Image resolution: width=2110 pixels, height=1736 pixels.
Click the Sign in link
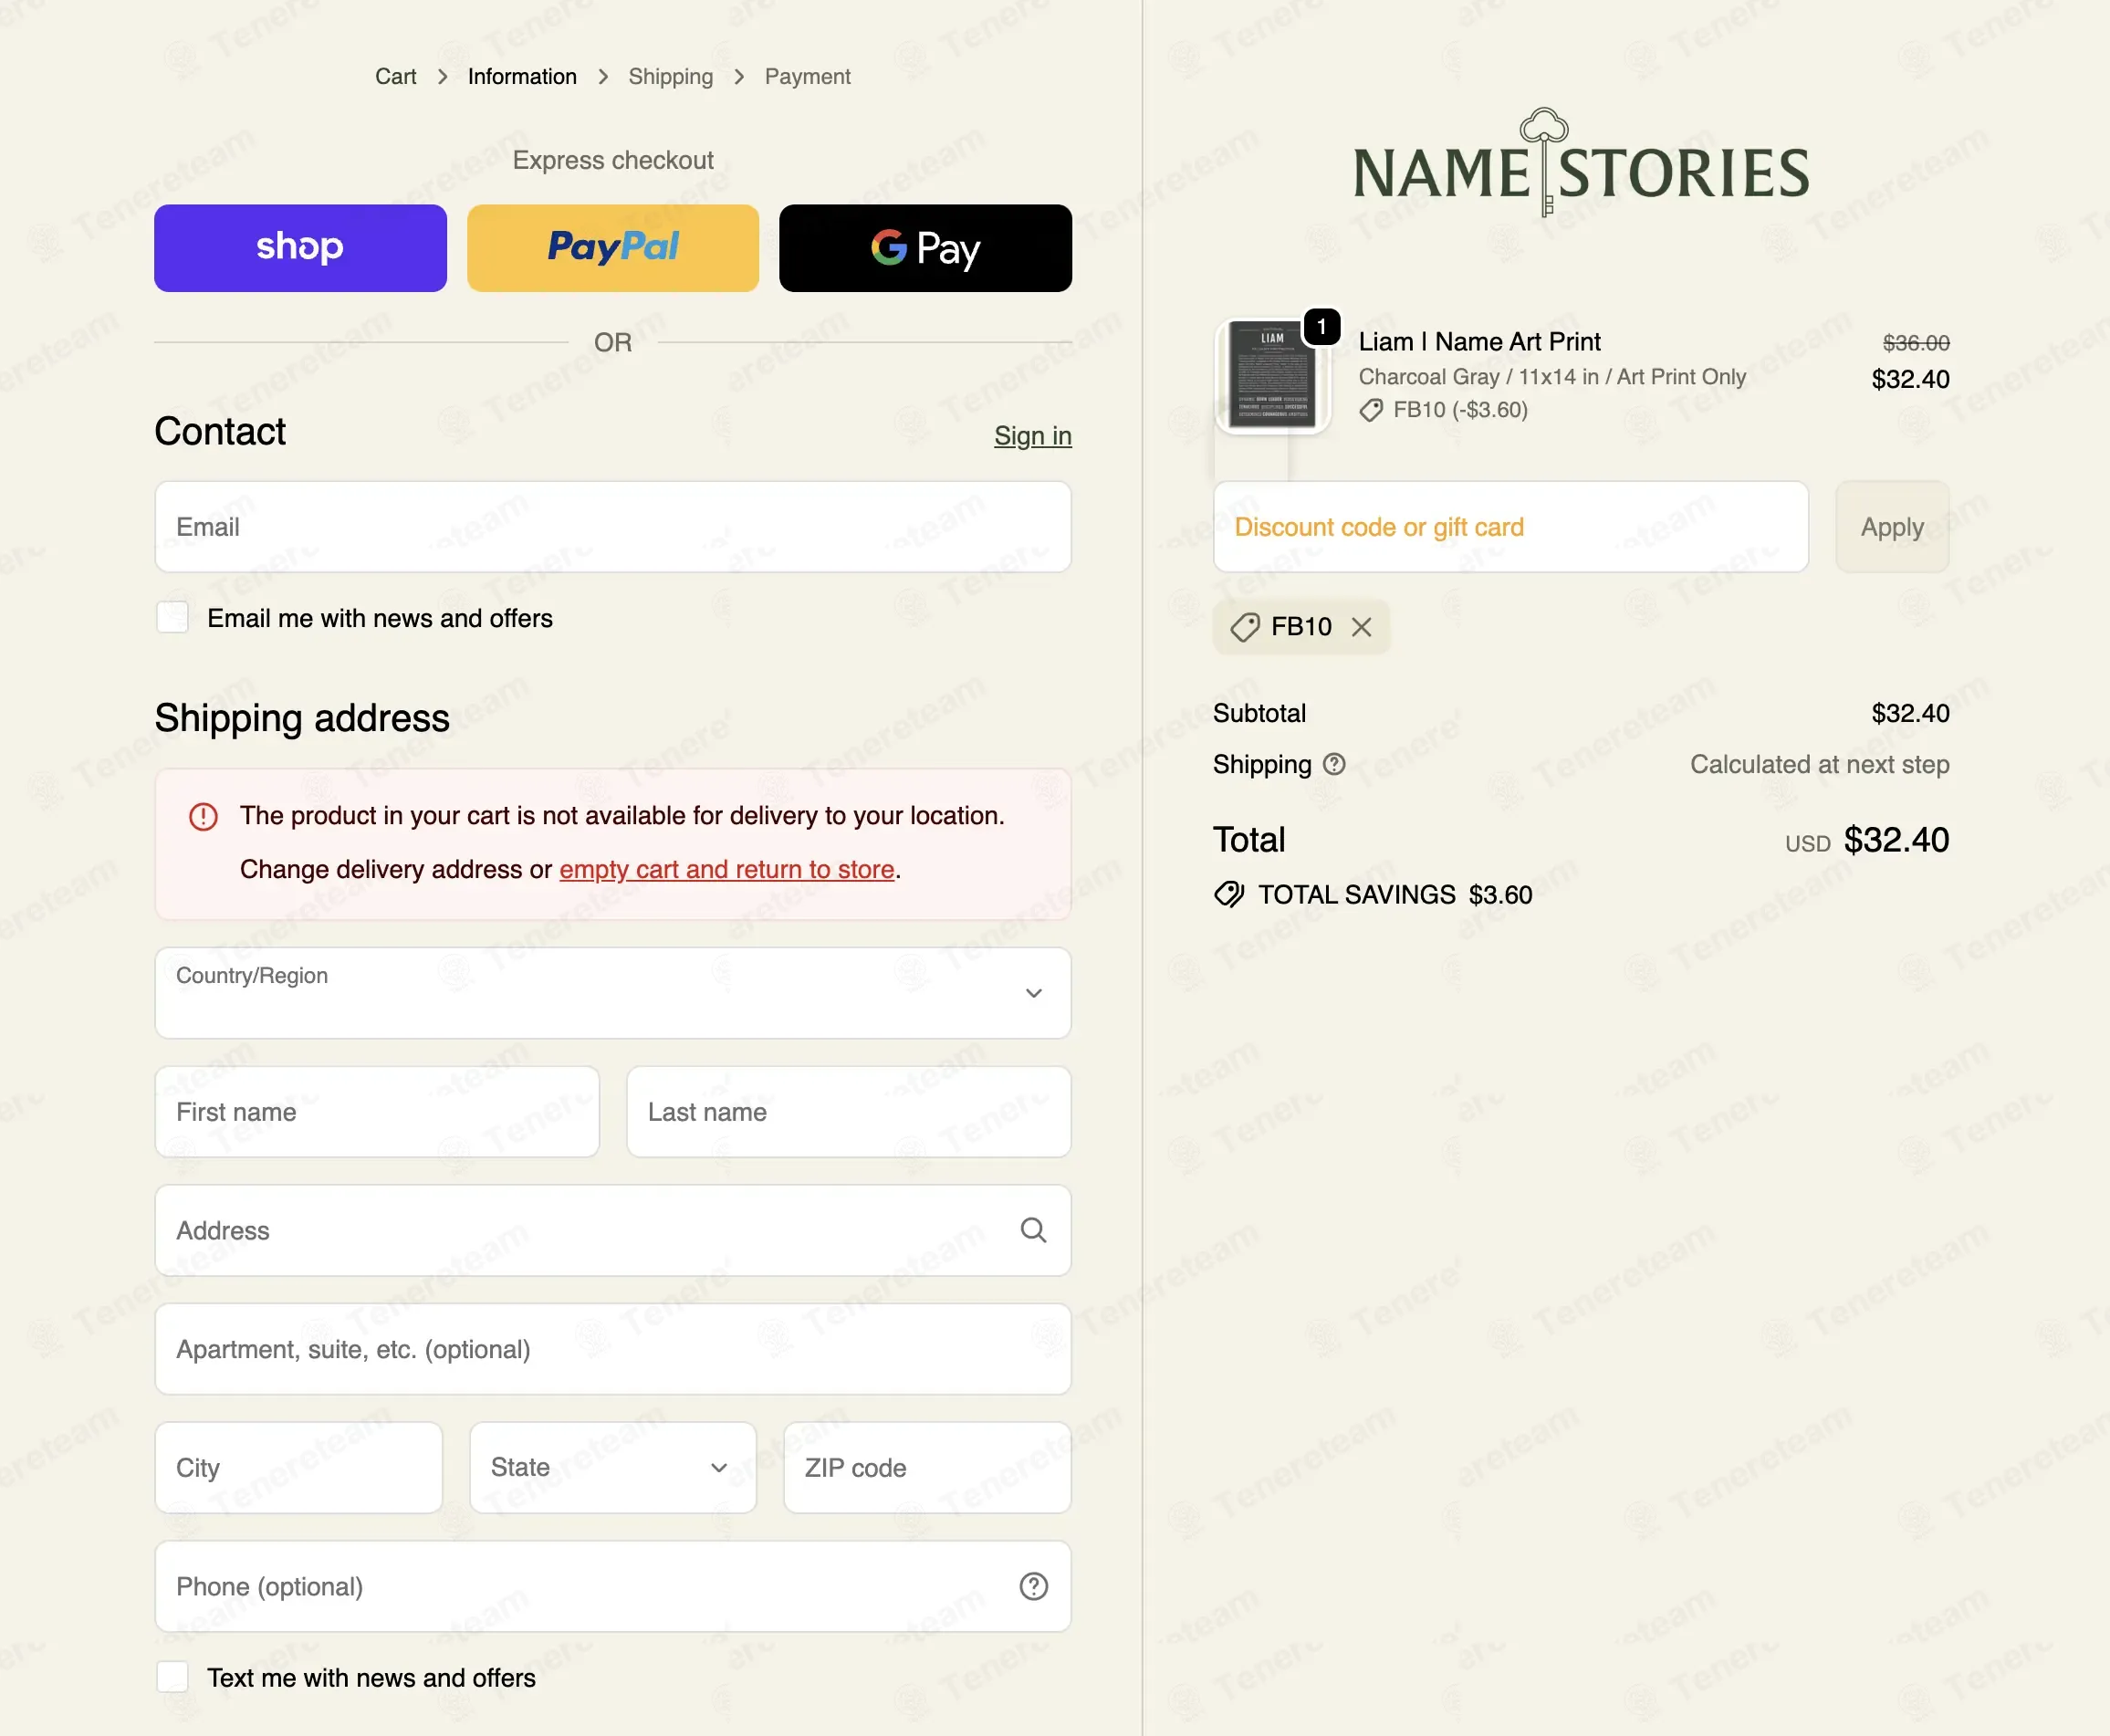pyautogui.click(x=1033, y=436)
